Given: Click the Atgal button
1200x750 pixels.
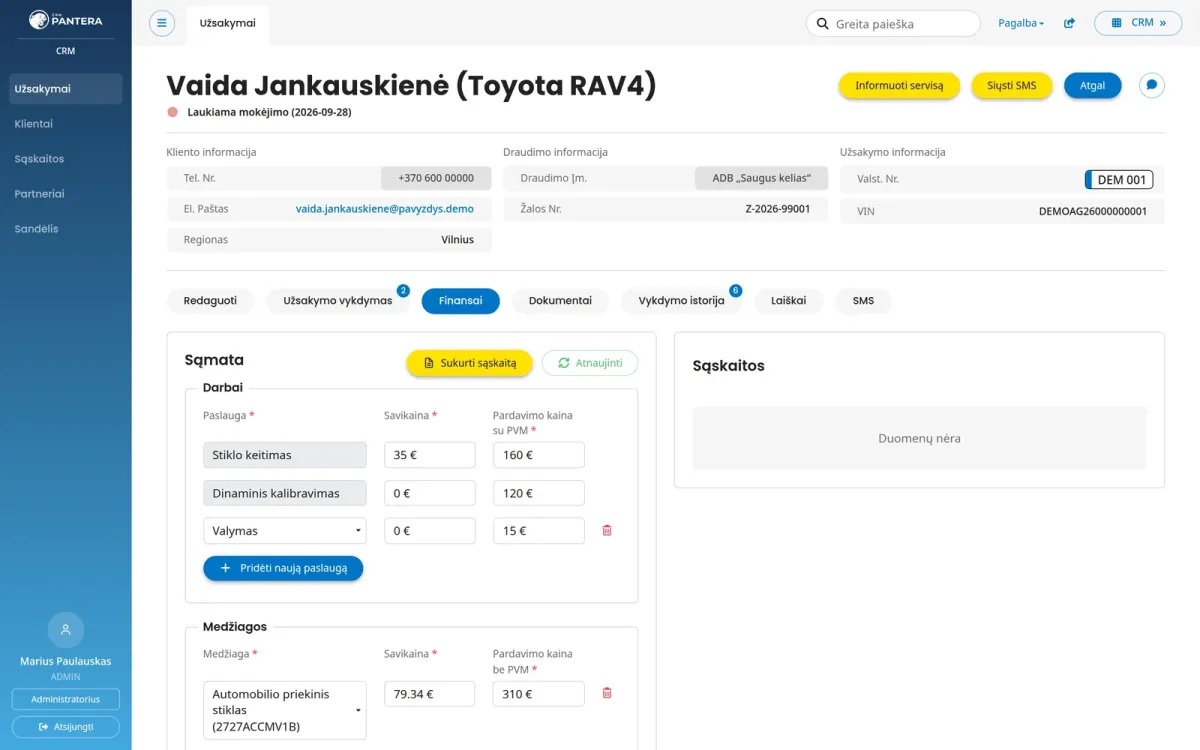Looking at the screenshot, I should pyautogui.click(x=1093, y=86).
